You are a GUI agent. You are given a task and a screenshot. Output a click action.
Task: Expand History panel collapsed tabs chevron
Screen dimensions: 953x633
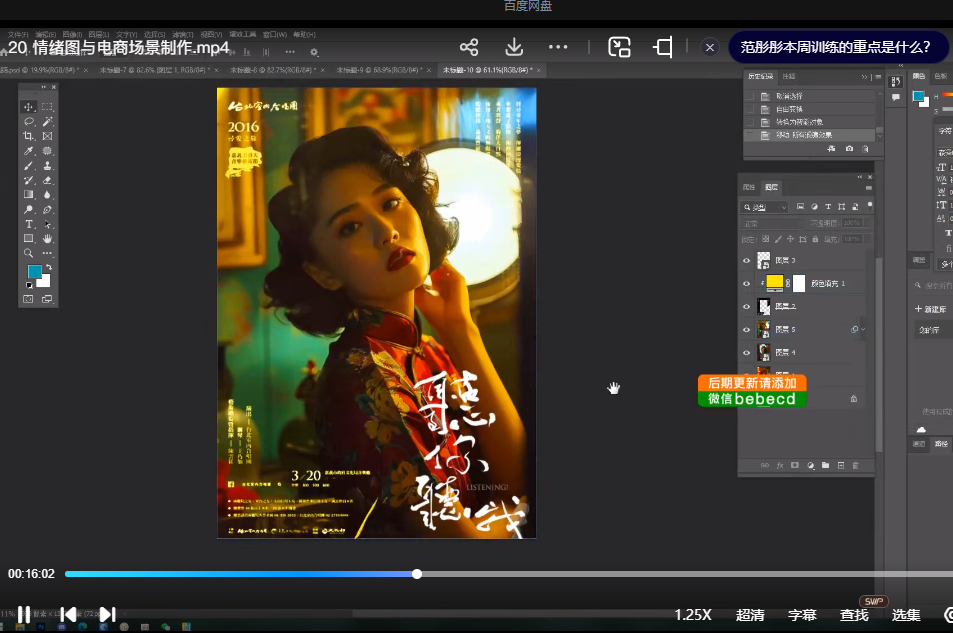(864, 77)
